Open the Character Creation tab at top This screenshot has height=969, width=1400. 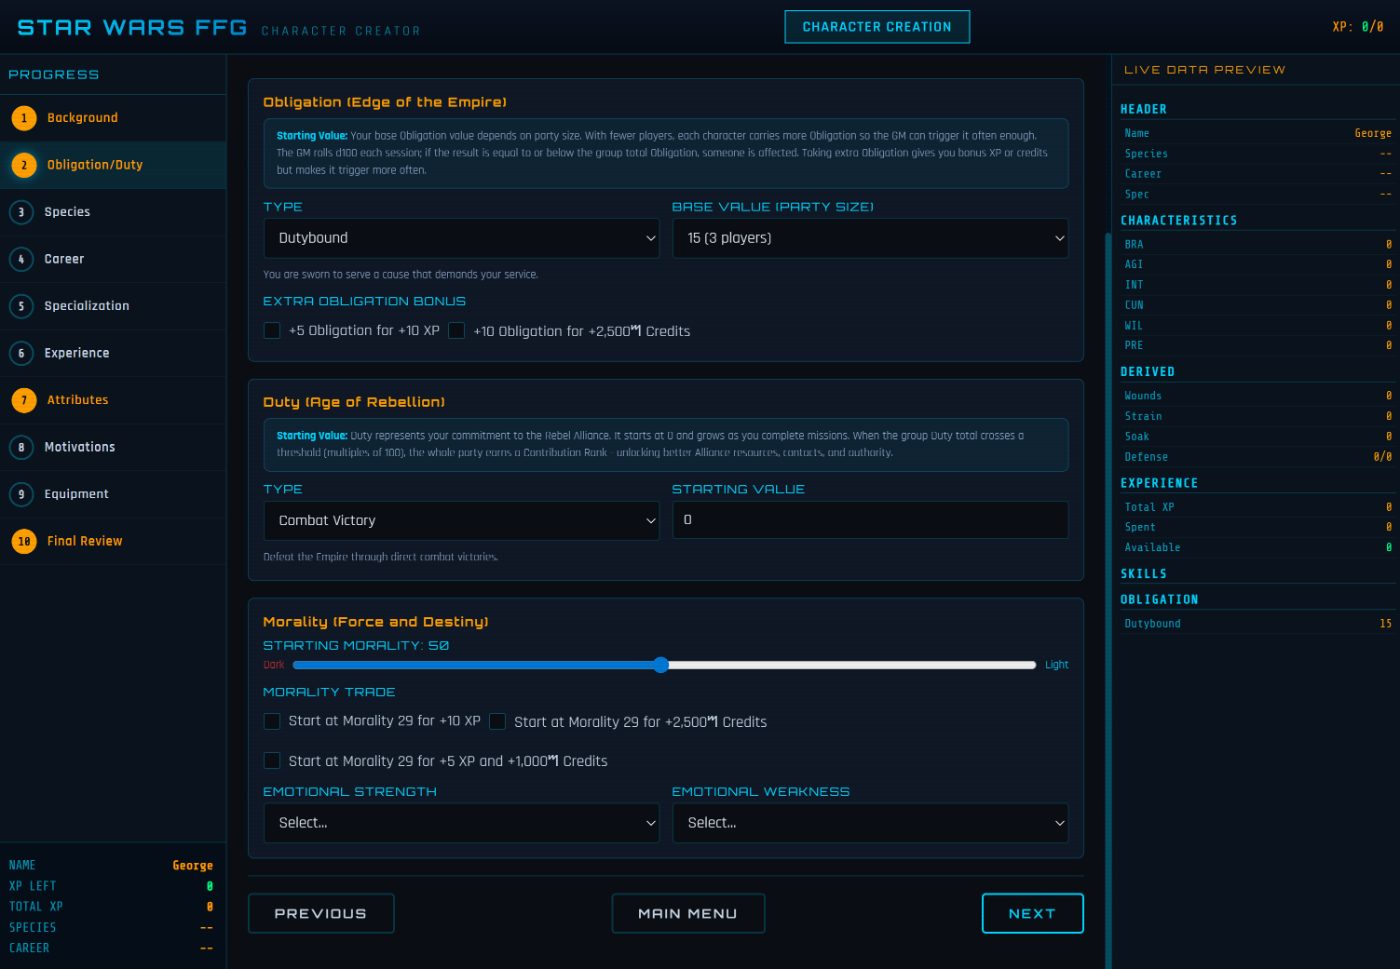(876, 27)
